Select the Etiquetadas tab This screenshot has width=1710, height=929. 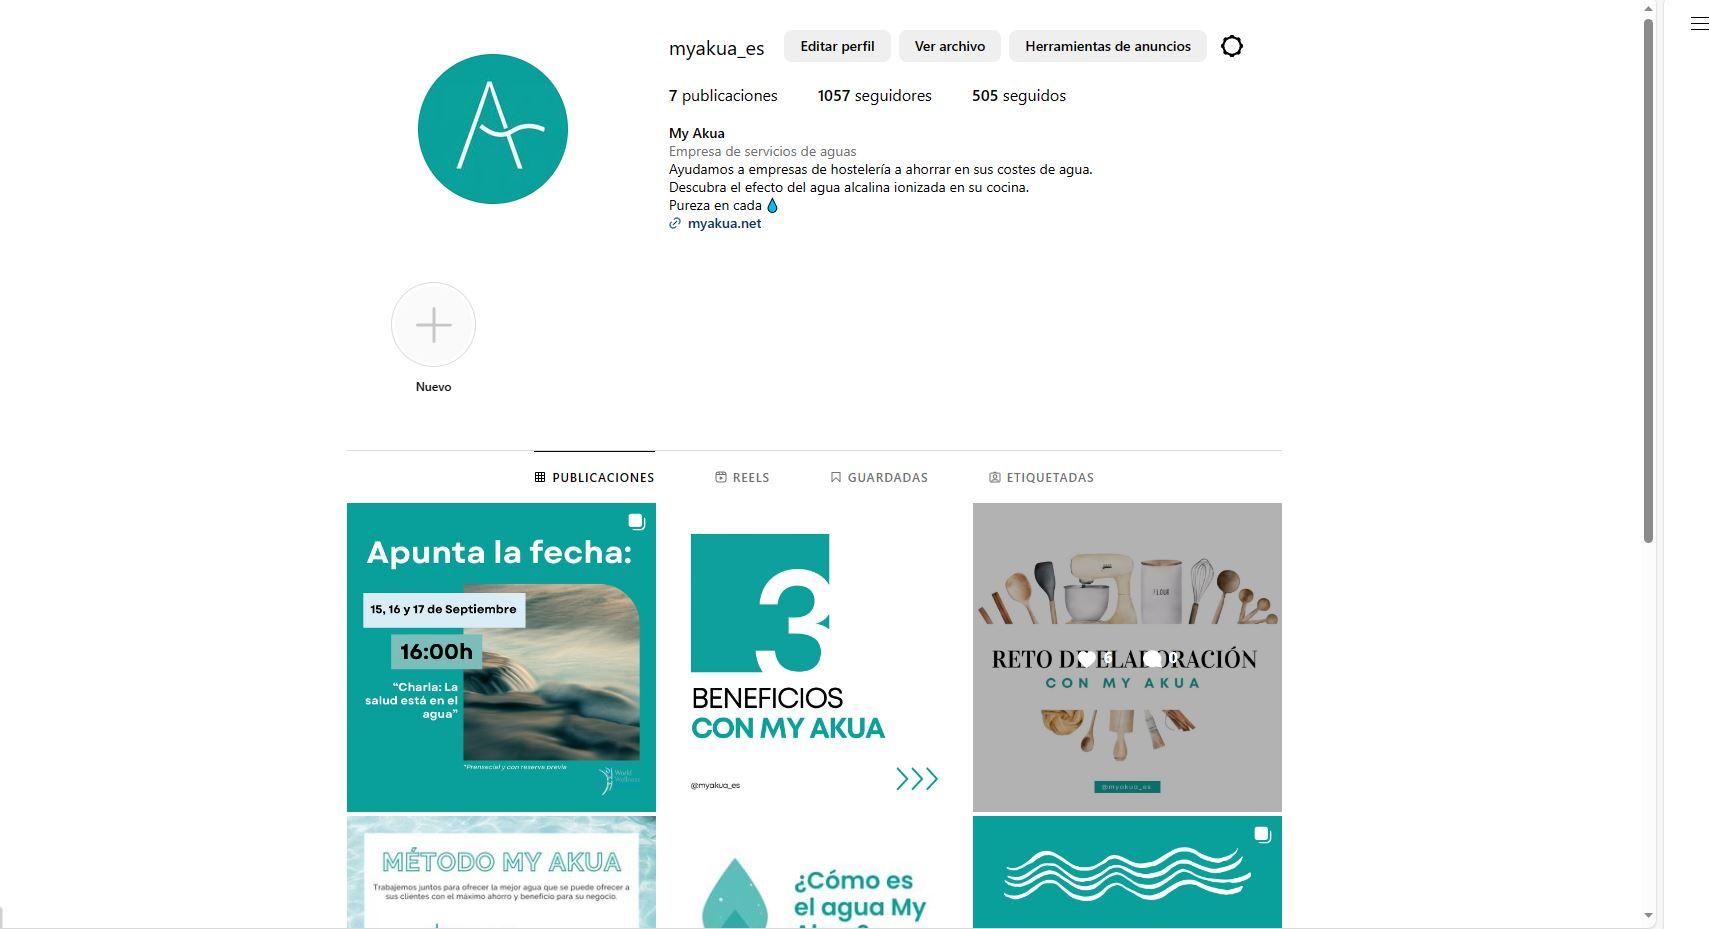1041,478
